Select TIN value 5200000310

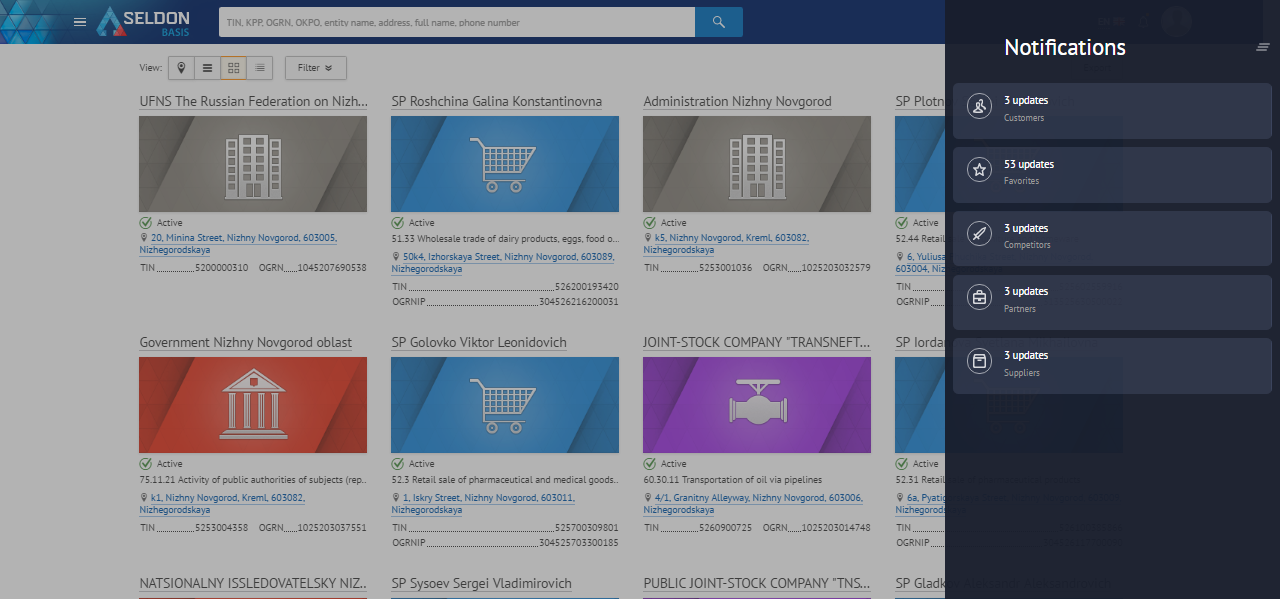[x=222, y=268]
